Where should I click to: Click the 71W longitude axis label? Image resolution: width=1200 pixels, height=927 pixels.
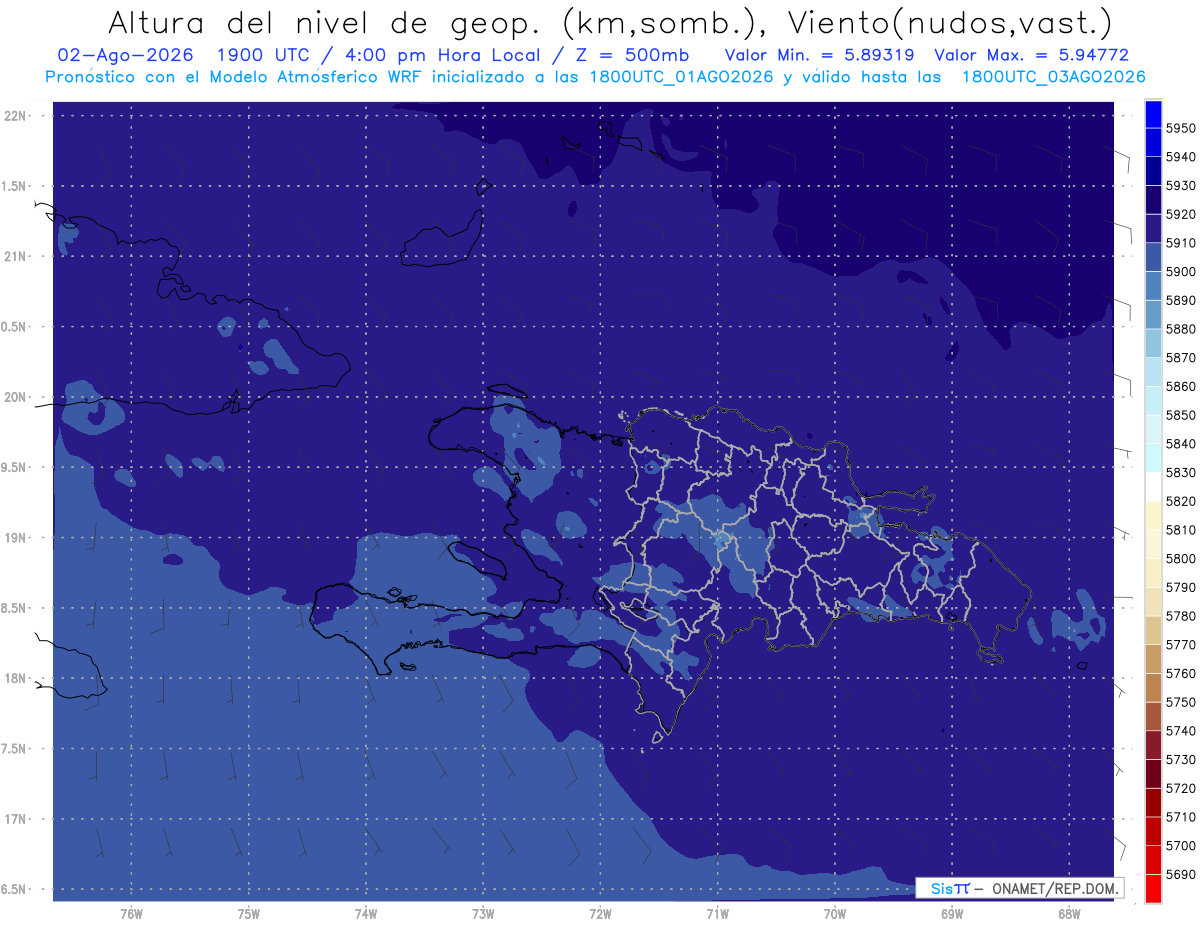tap(717, 912)
